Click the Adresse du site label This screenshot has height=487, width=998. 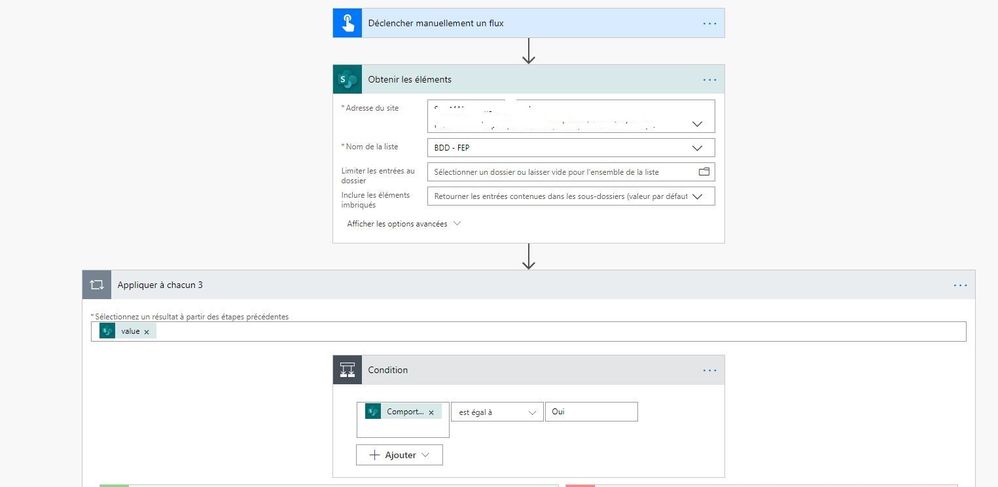(x=371, y=108)
